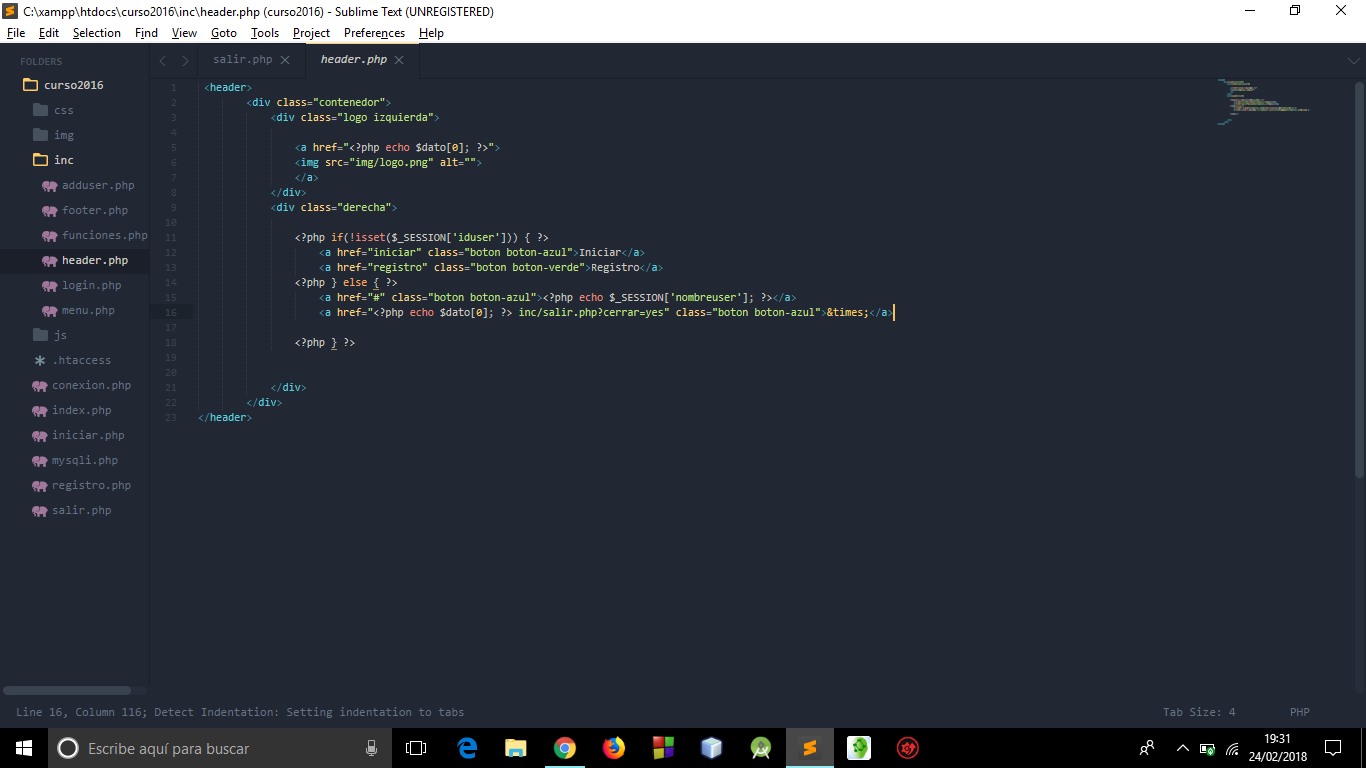Viewport: 1366px width, 768px height.
Task: Open Firefox from the taskbar
Action: 614,748
